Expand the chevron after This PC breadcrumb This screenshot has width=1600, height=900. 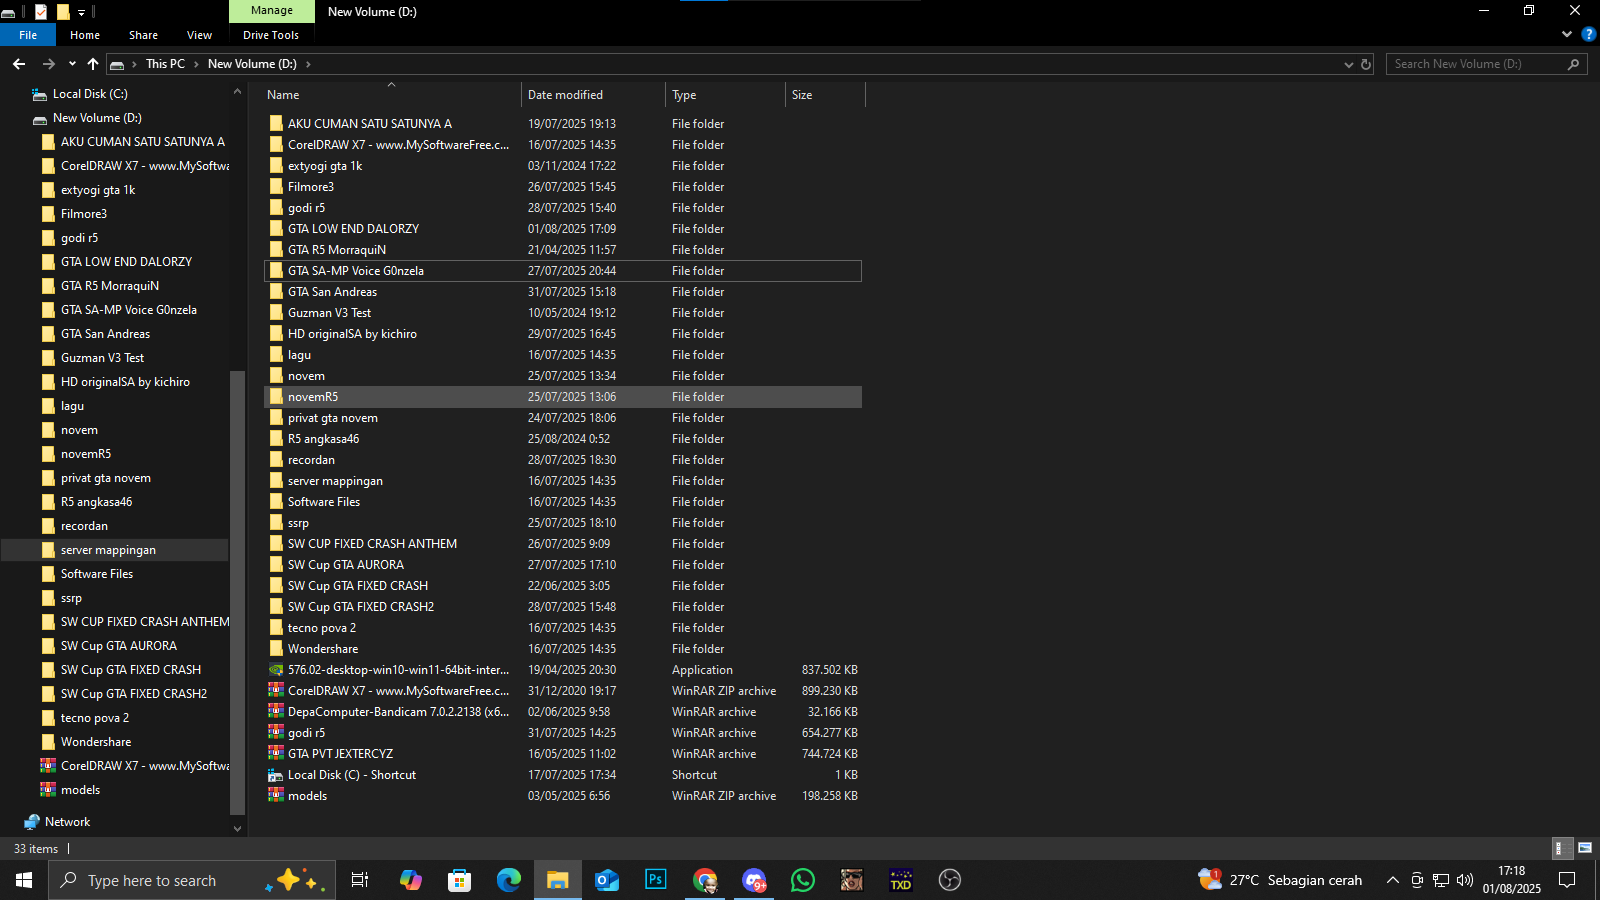coord(196,64)
